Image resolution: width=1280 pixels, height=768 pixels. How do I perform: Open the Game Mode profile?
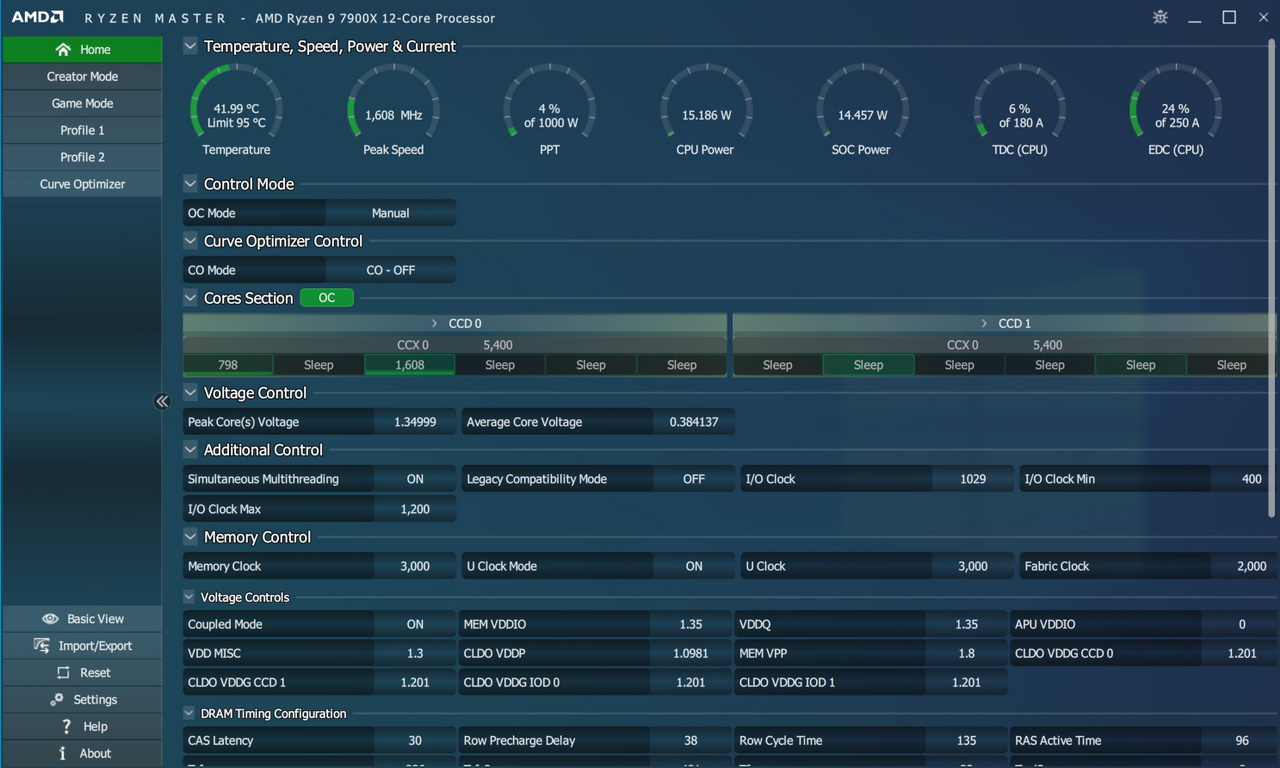point(82,103)
